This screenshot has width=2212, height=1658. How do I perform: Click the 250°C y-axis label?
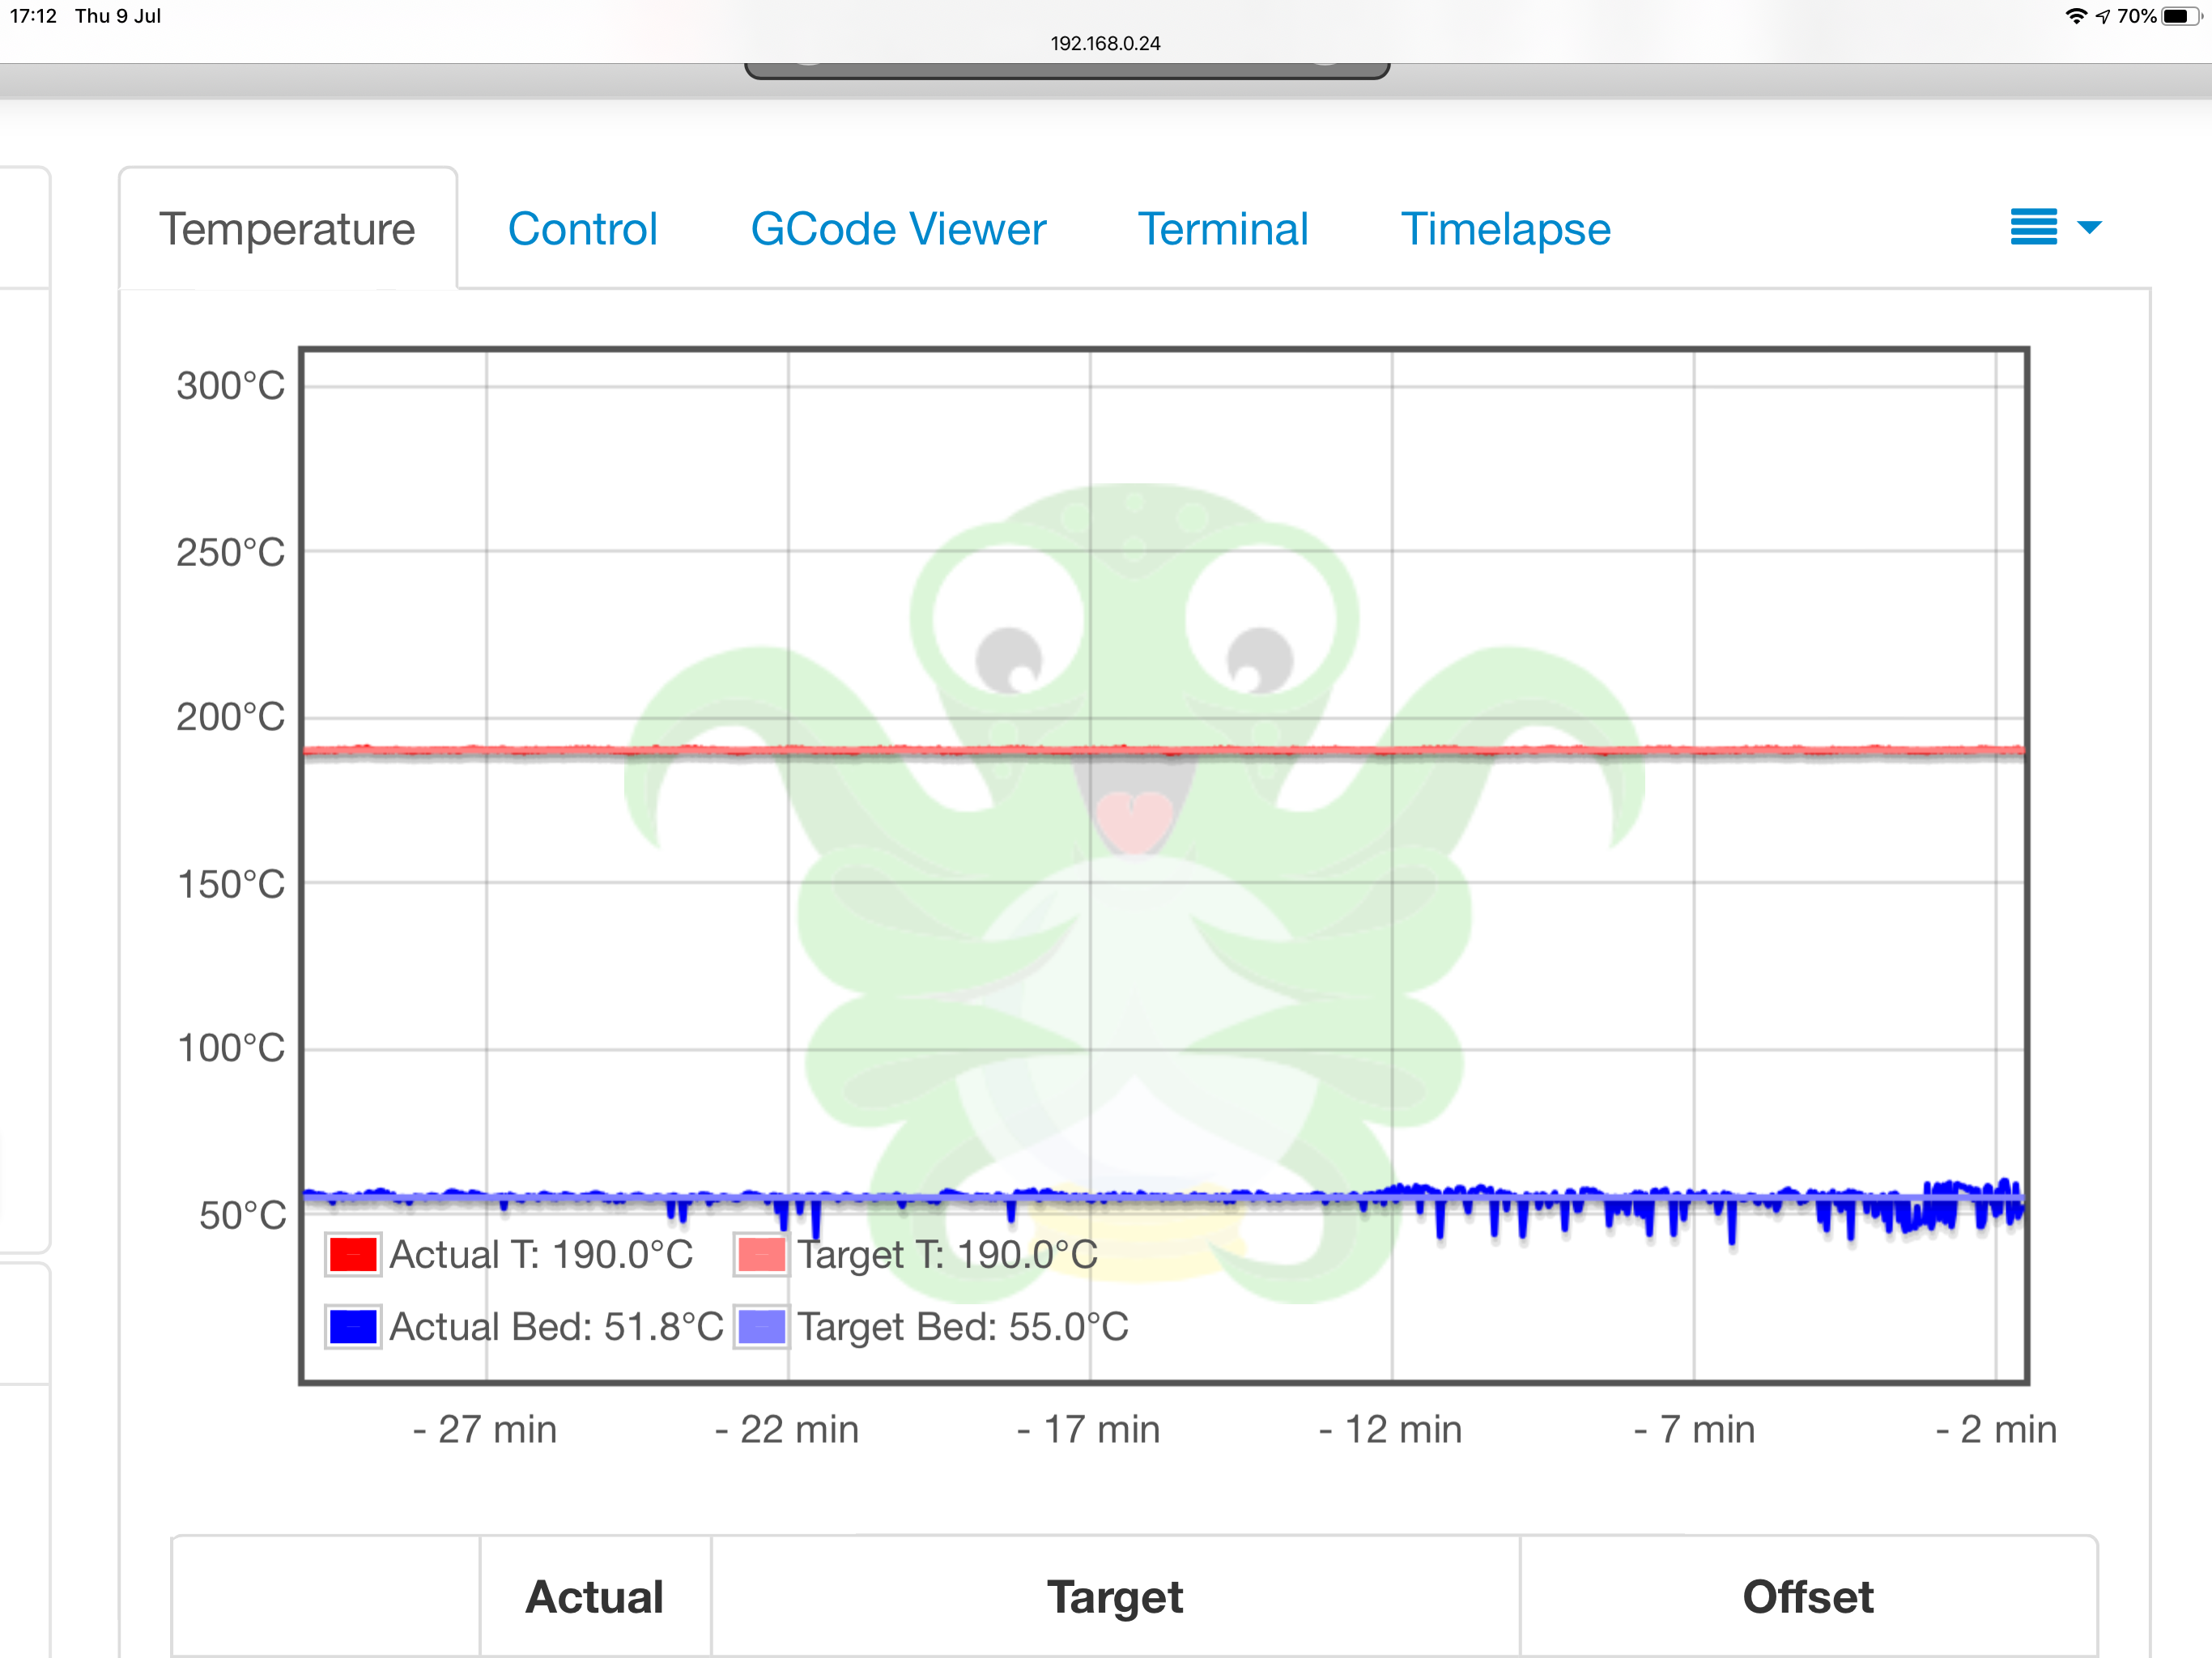[231, 552]
